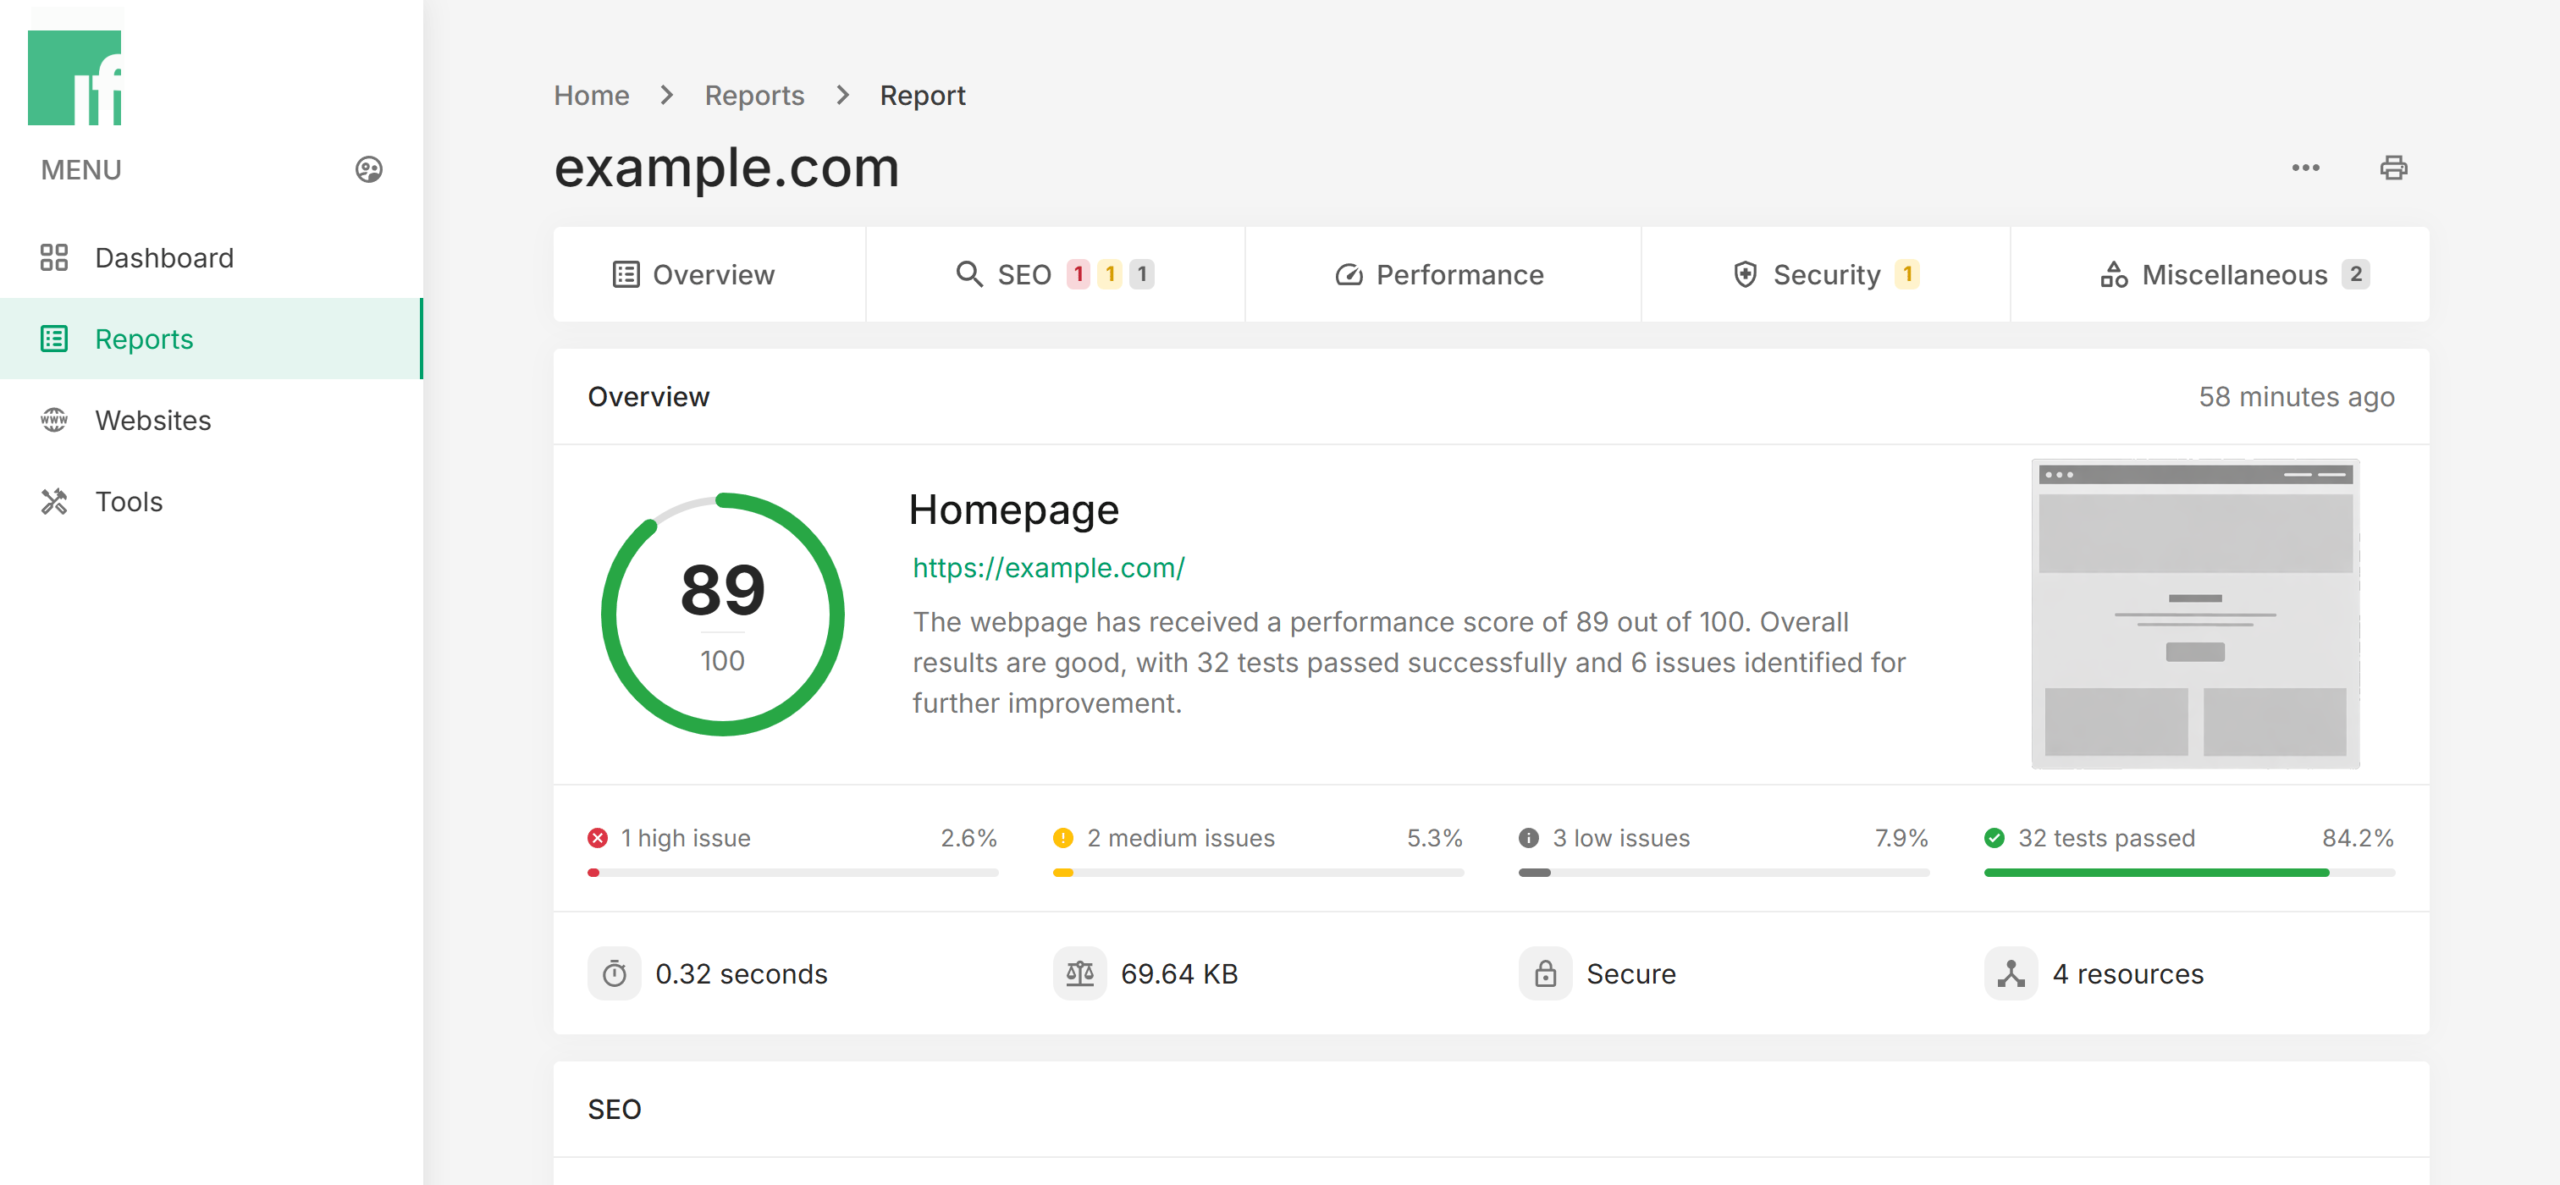Viewport: 2560px width, 1185px height.
Task: Open the Tools section in the sidebar
Action: coord(54,501)
